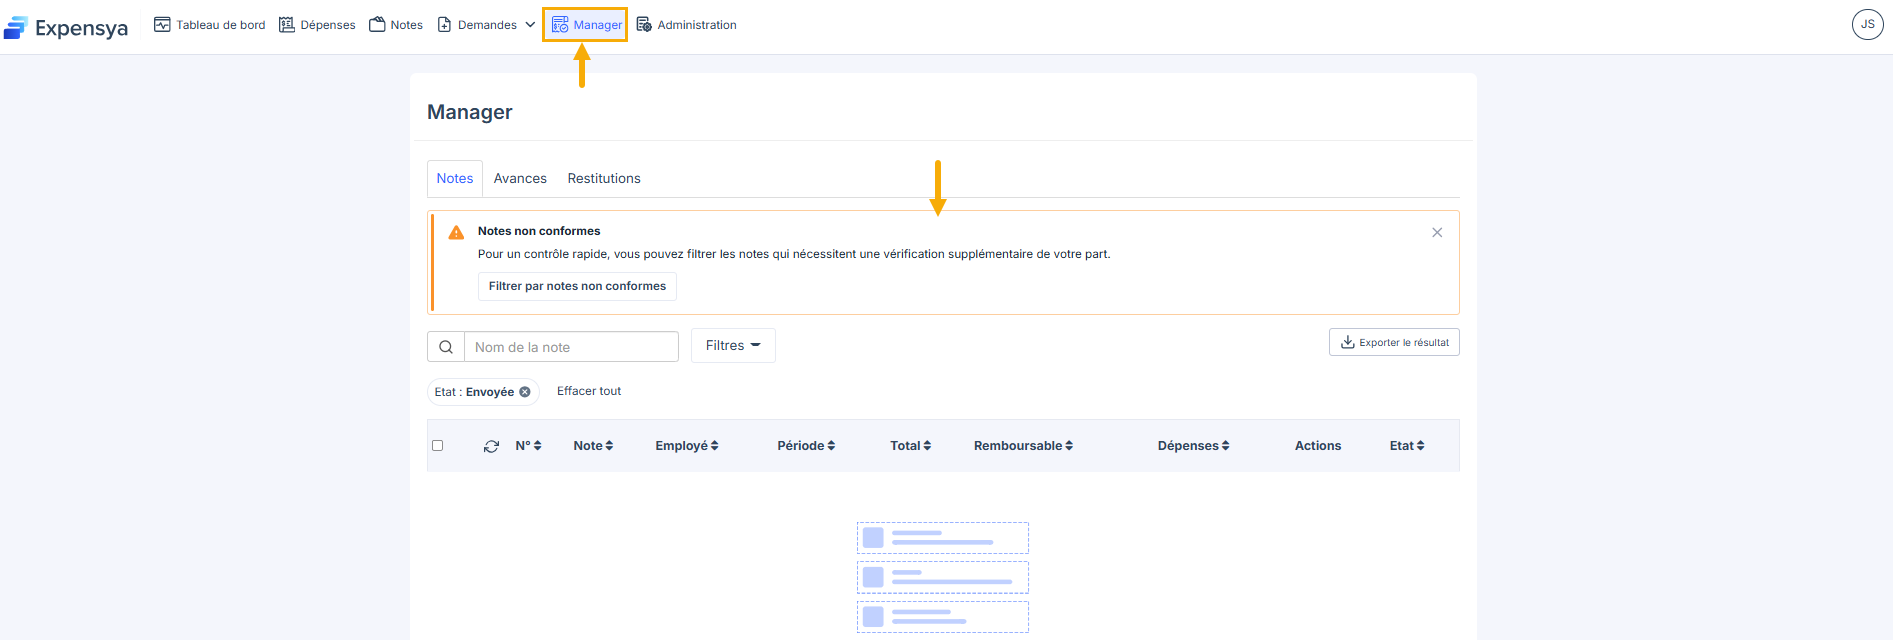Sort table by N° column
This screenshot has height=640, width=1893.
pyautogui.click(x=528, y=446)
